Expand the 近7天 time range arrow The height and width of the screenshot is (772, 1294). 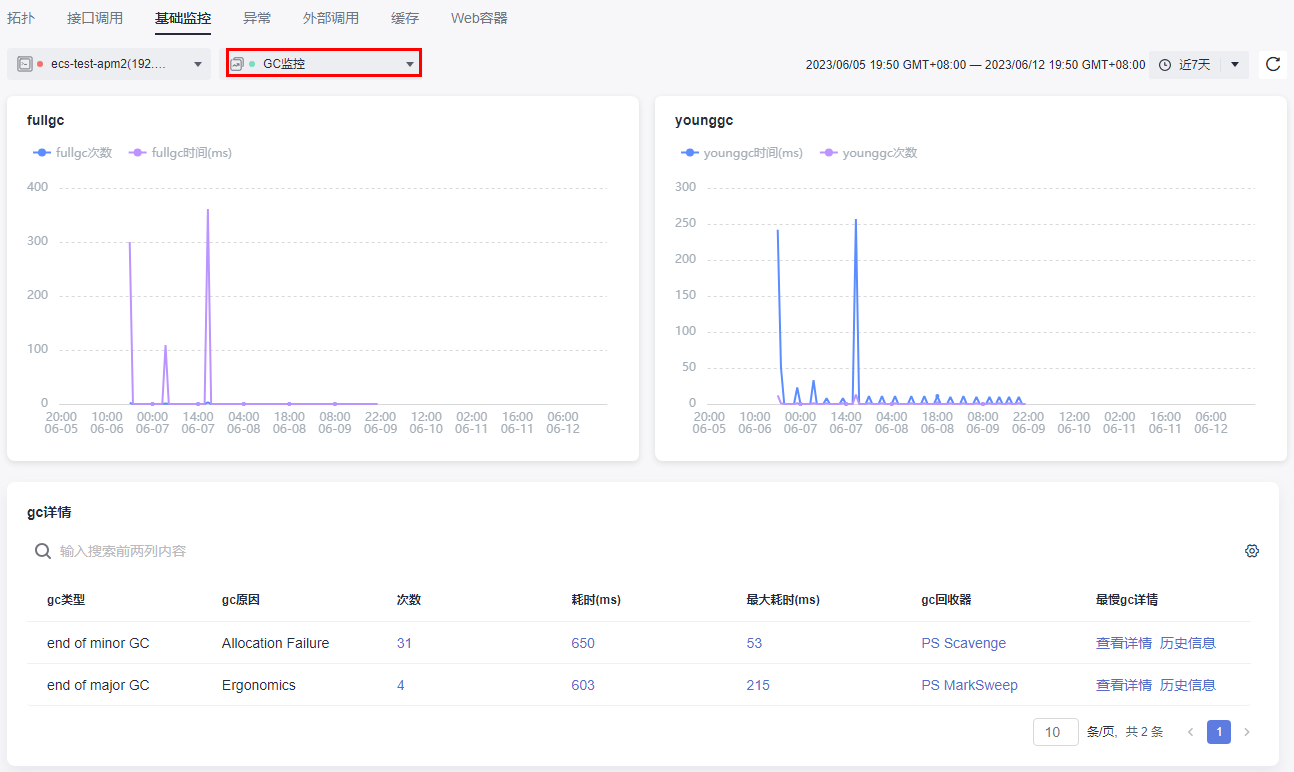pos(1235,65)
